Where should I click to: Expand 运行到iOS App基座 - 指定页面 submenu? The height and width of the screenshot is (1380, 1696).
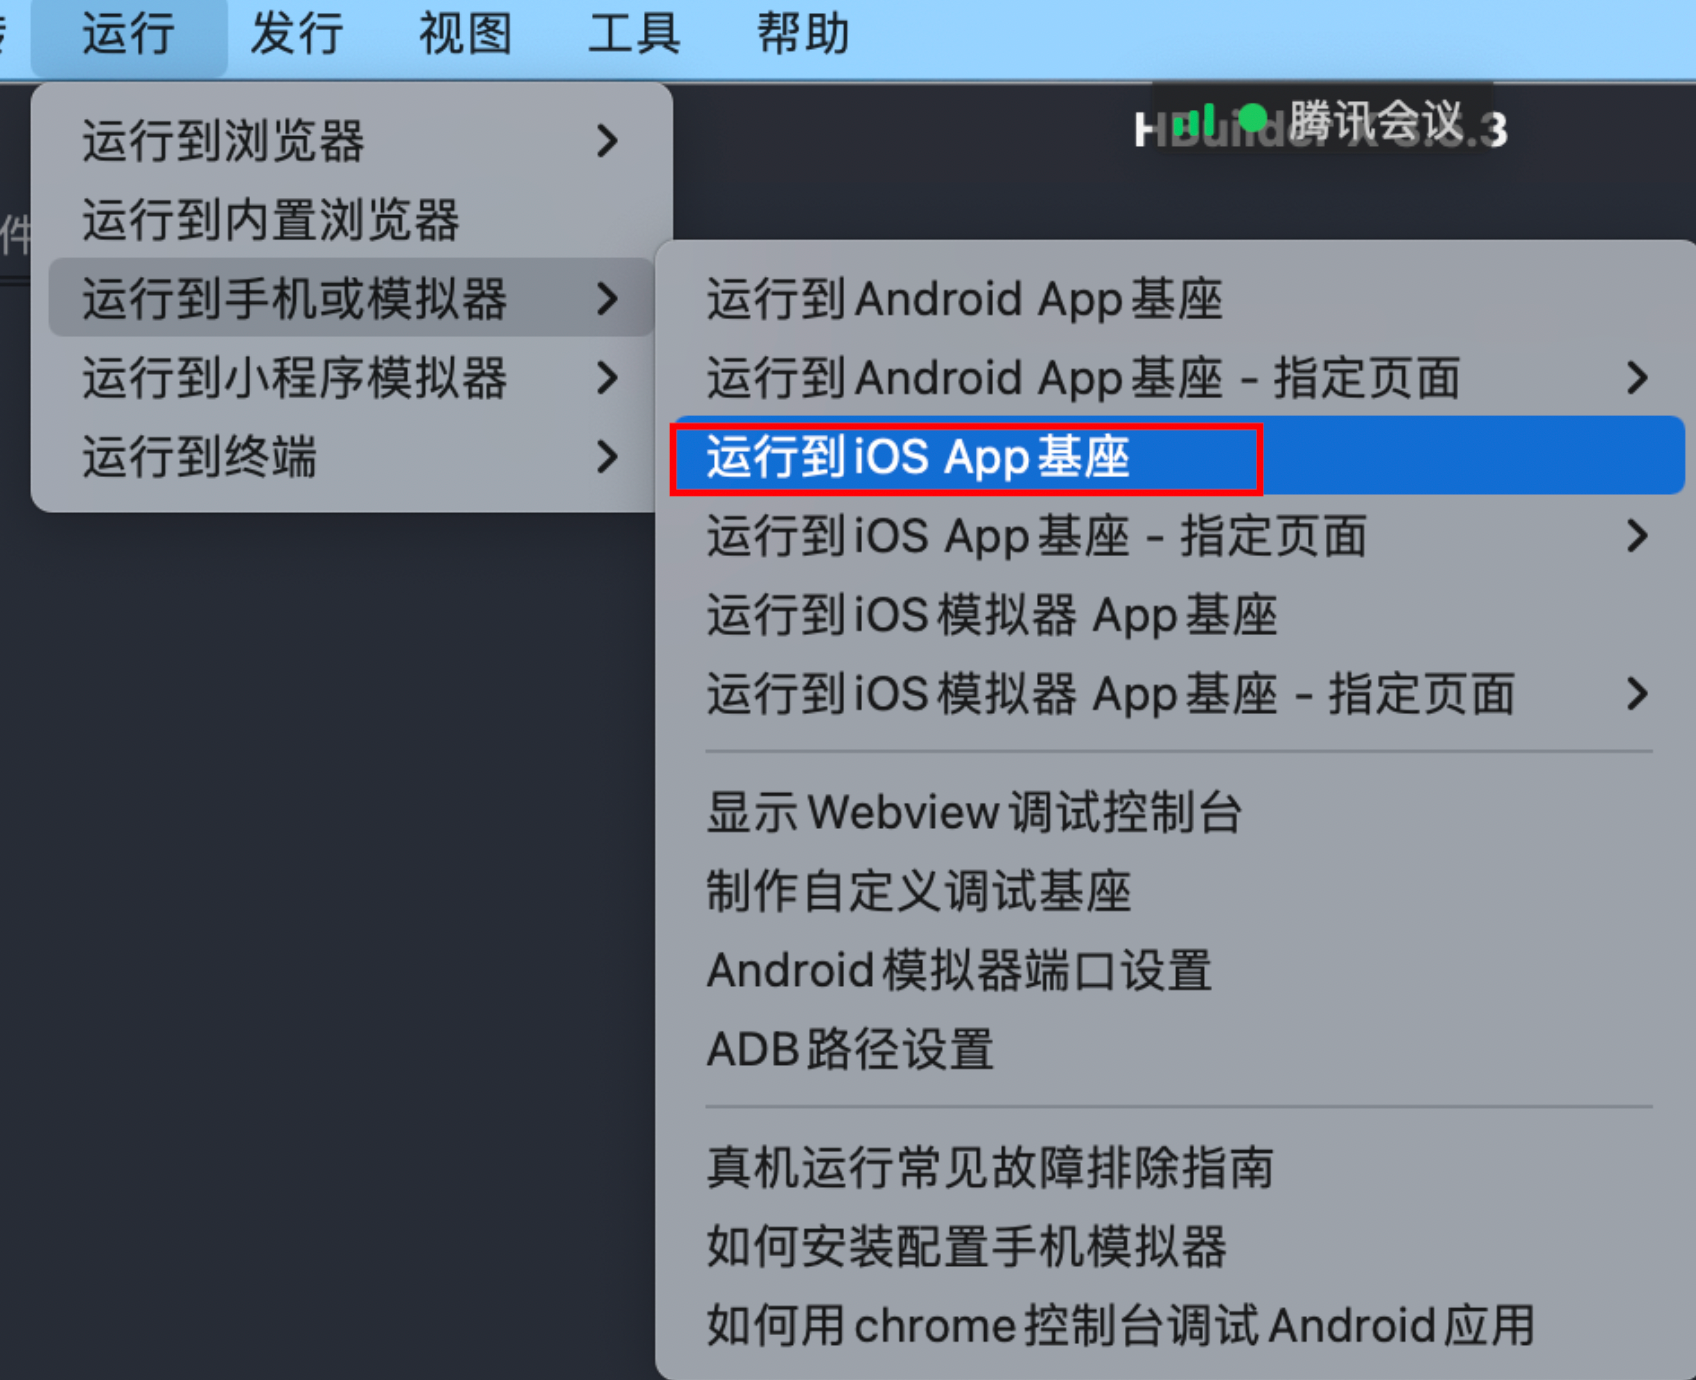click(1176, 536)
